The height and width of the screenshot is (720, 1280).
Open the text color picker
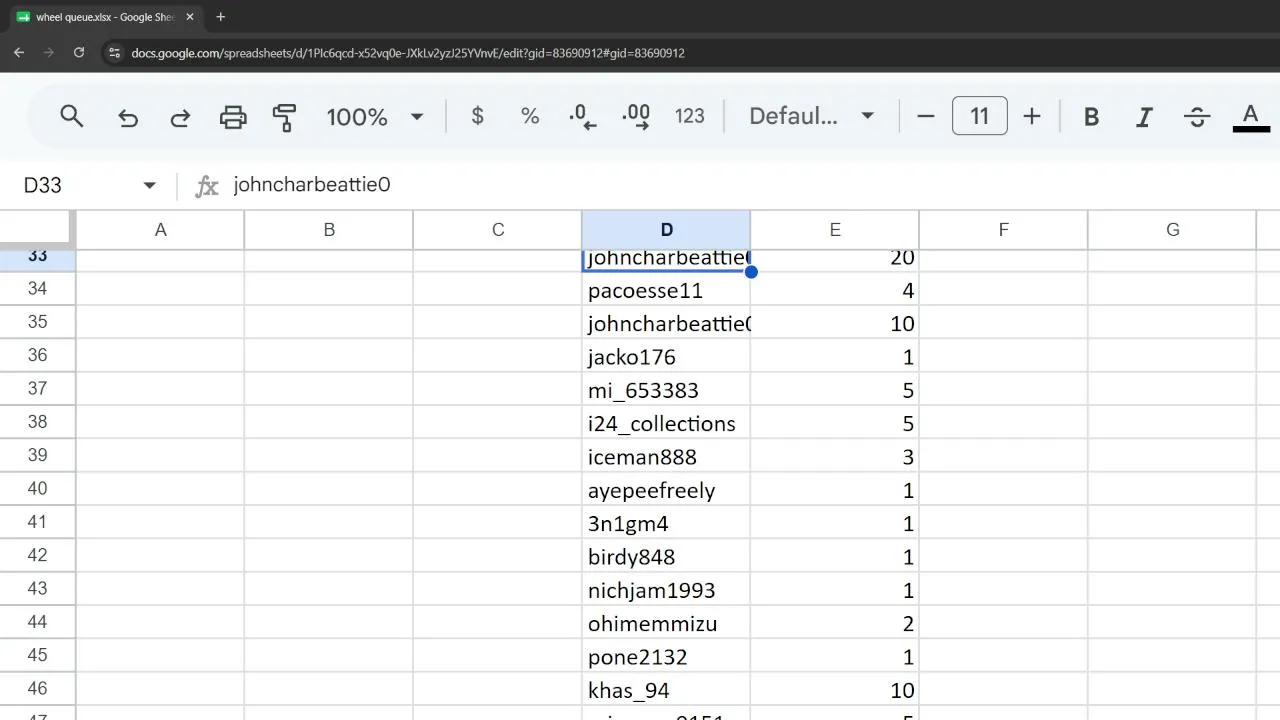click(x=1250, y=117)
